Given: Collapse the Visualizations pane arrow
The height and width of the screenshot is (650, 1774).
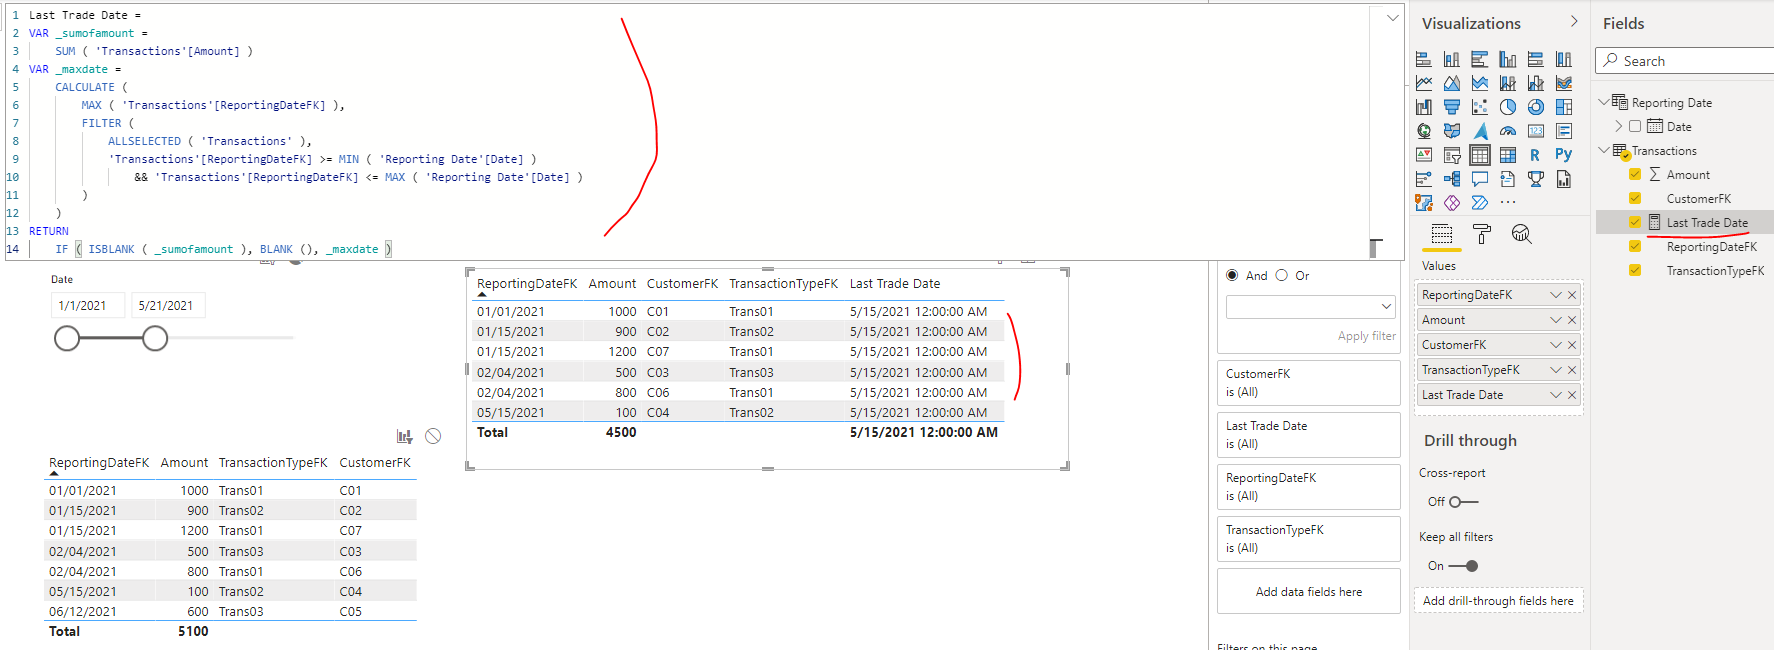Looking at the screenshot, I should click(1574, 22).
